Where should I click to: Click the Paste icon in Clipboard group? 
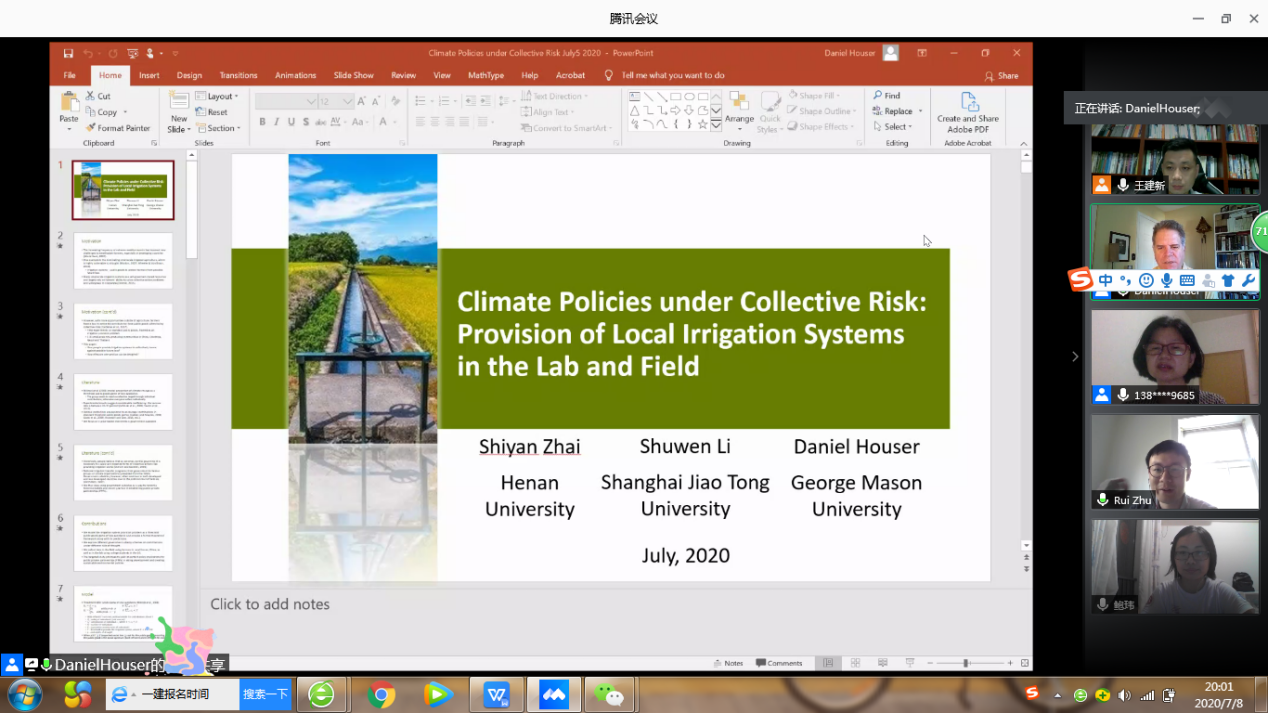69,104
